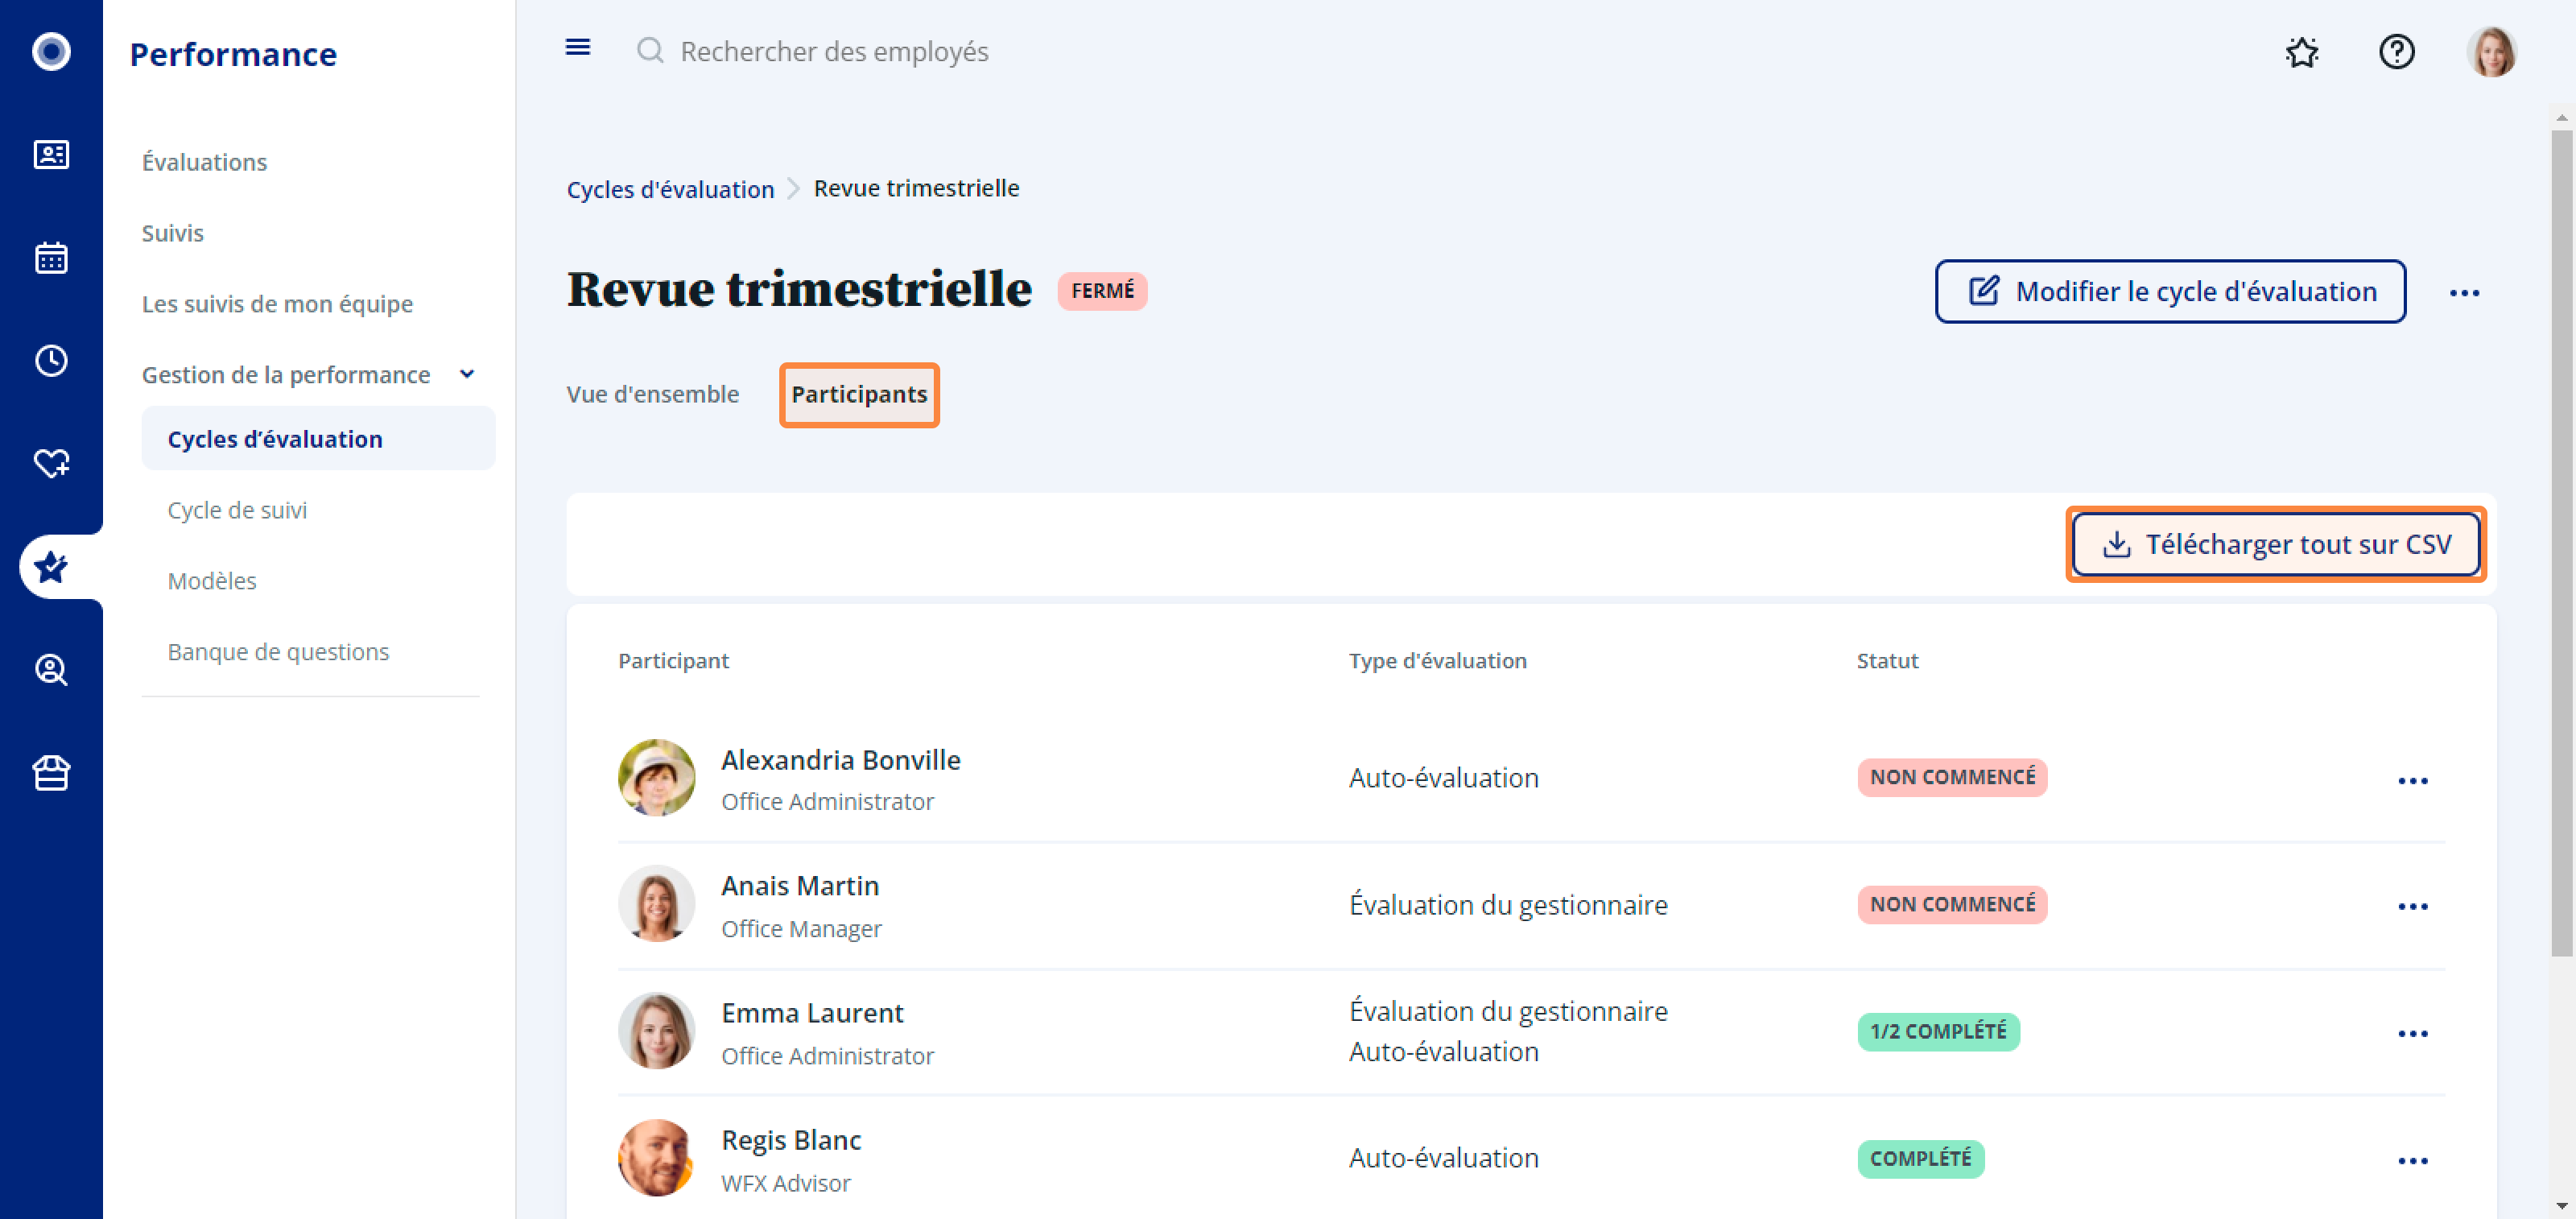
Task: Open the heart benefits sidebar icon
Action: tap(51, 463)
